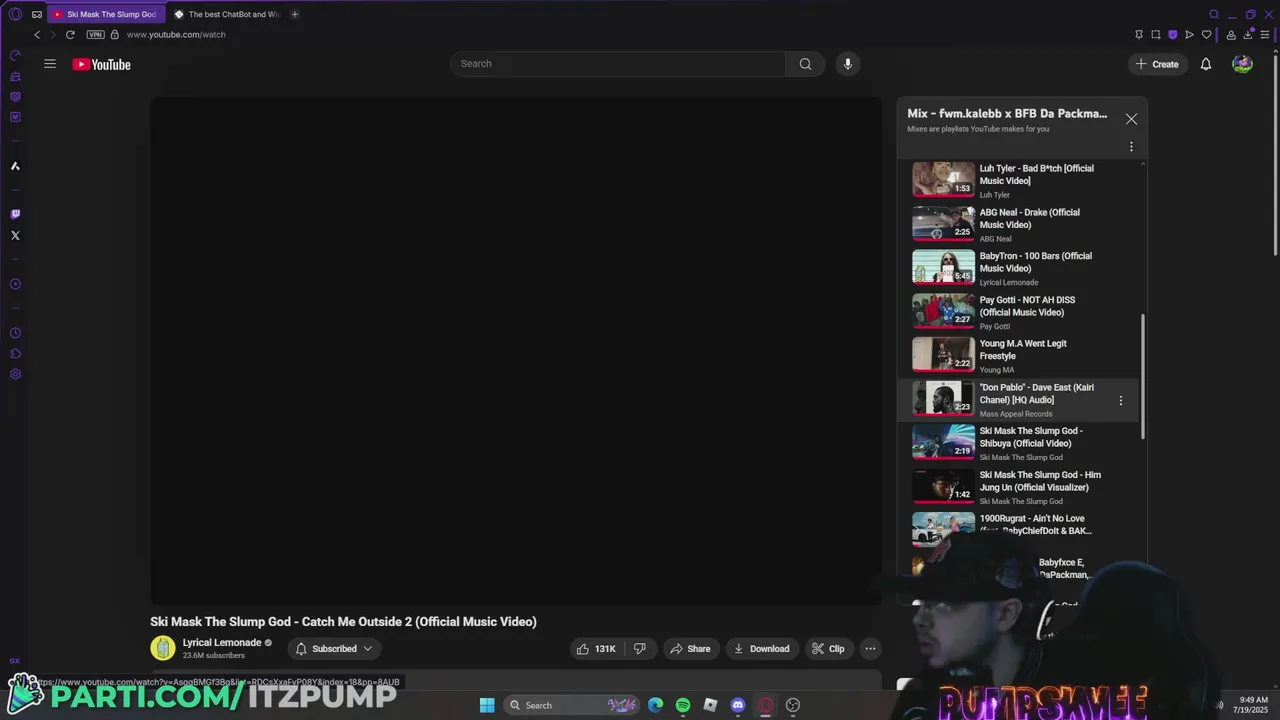
Task: Open GX Control speedometer sidebar icon
Action: coord(15,55)
